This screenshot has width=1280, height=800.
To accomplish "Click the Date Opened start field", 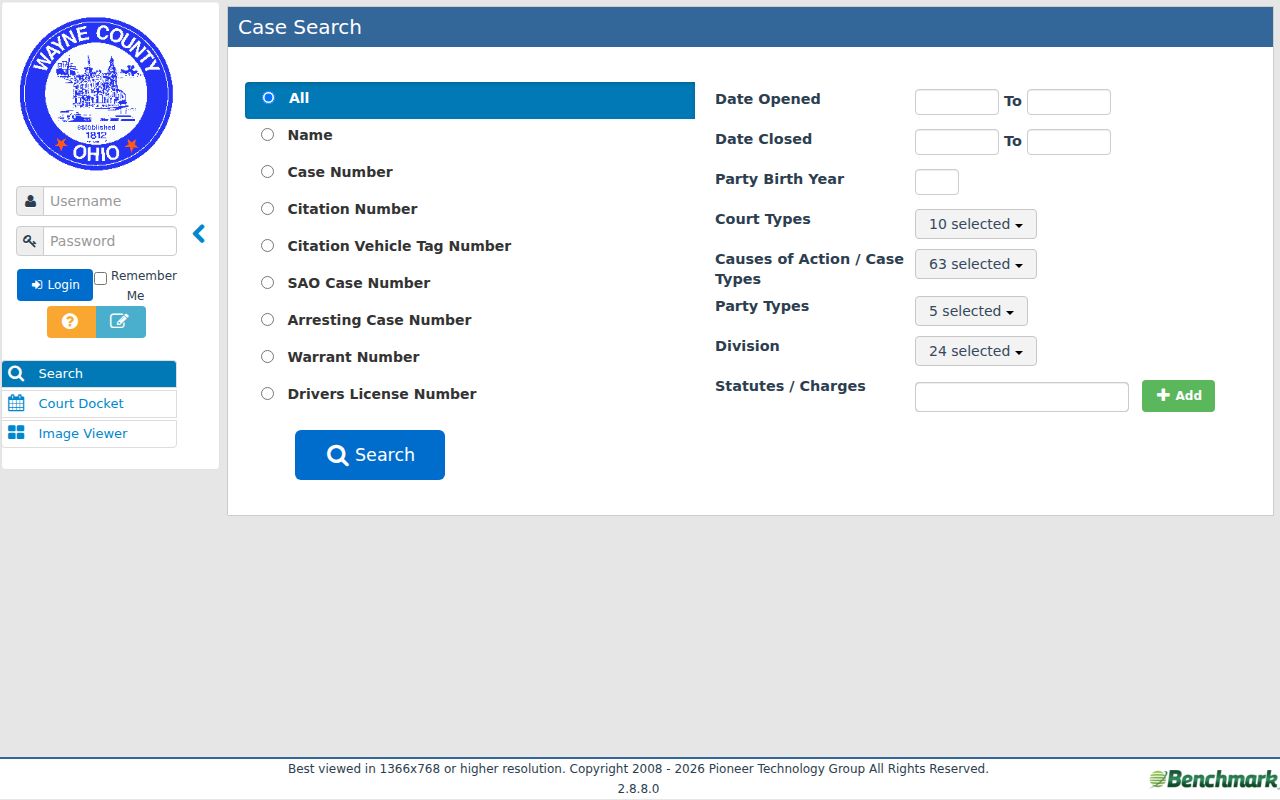I will pyautogui.click(x=957, y=102).
